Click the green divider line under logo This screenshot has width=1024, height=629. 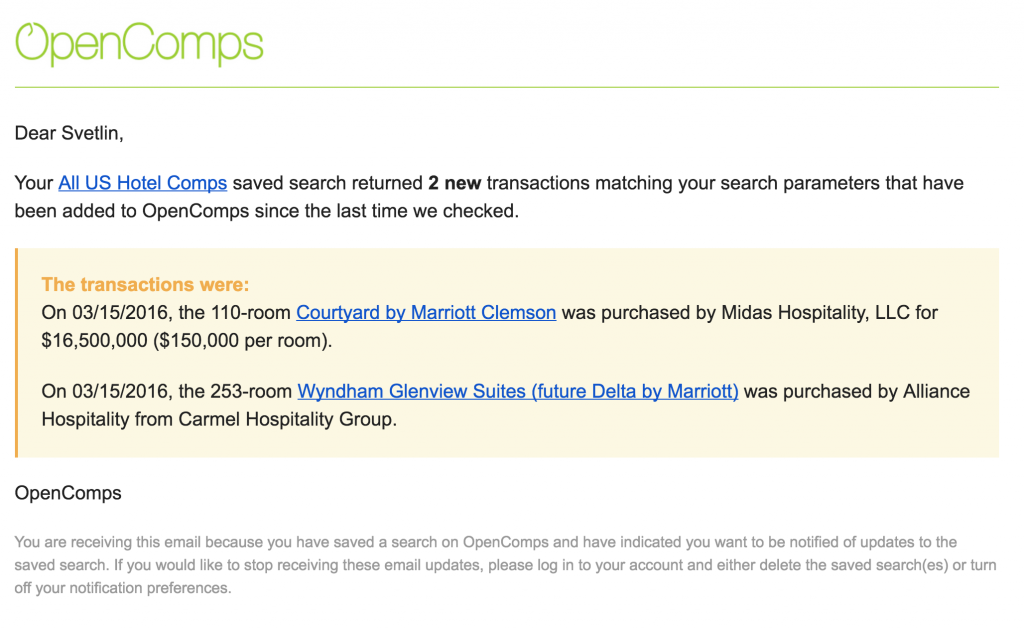[507, 87]
